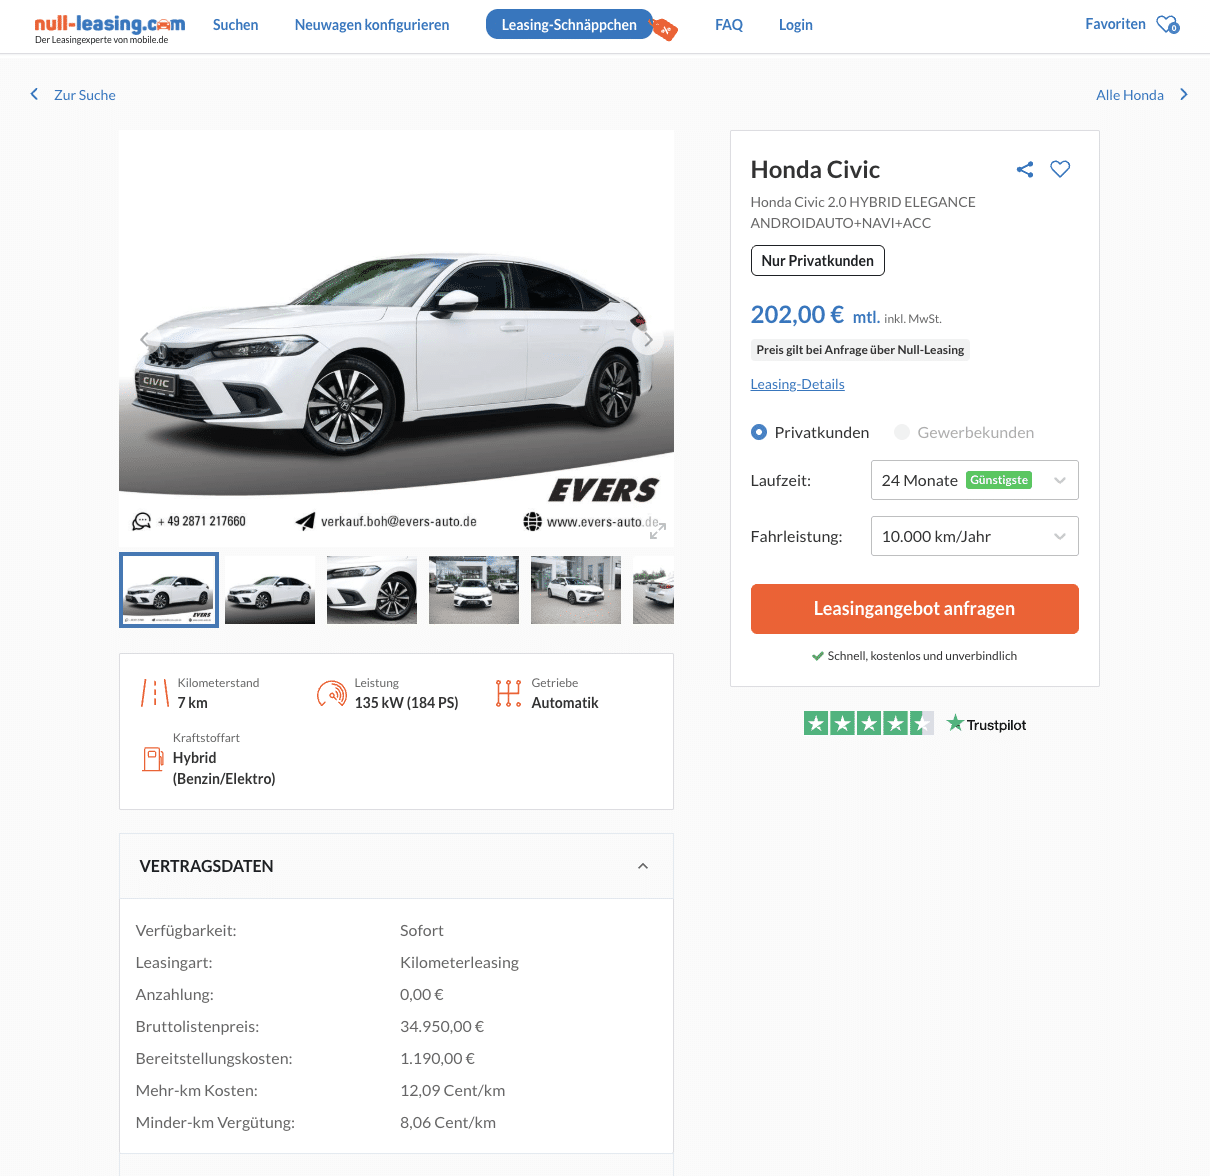1210x1176 pixels.
Task: Open Favoriten heart icon in header
Action: point(1168,24)
